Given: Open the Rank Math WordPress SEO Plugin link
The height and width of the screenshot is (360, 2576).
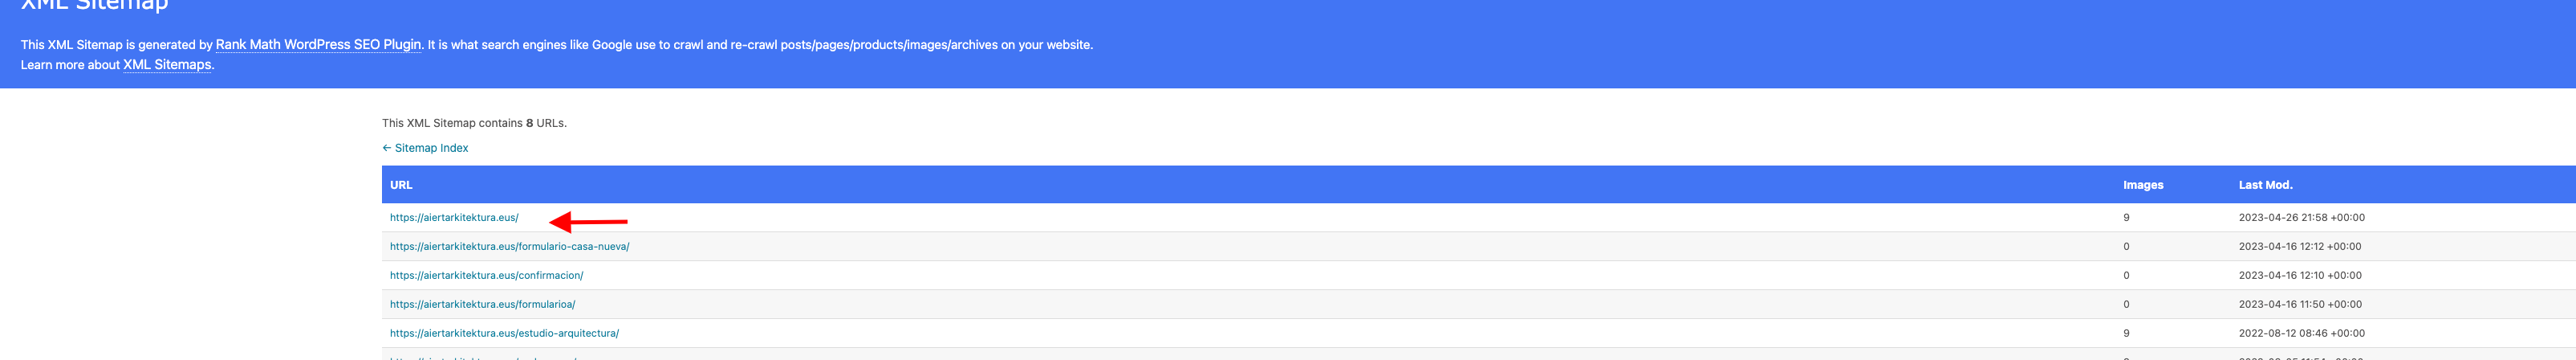Looking at the screenshot, I should coord(318,44).
